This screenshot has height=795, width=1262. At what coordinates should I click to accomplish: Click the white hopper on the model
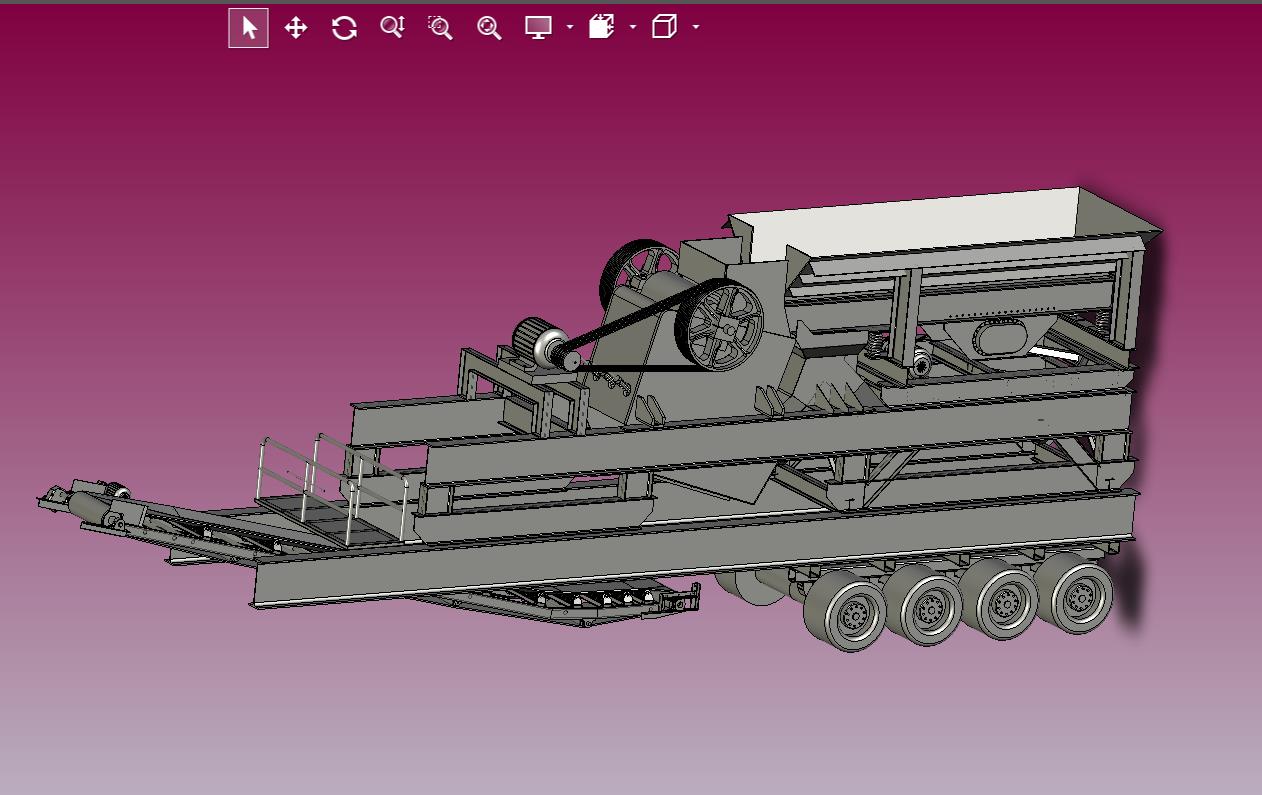pos(915,227)
